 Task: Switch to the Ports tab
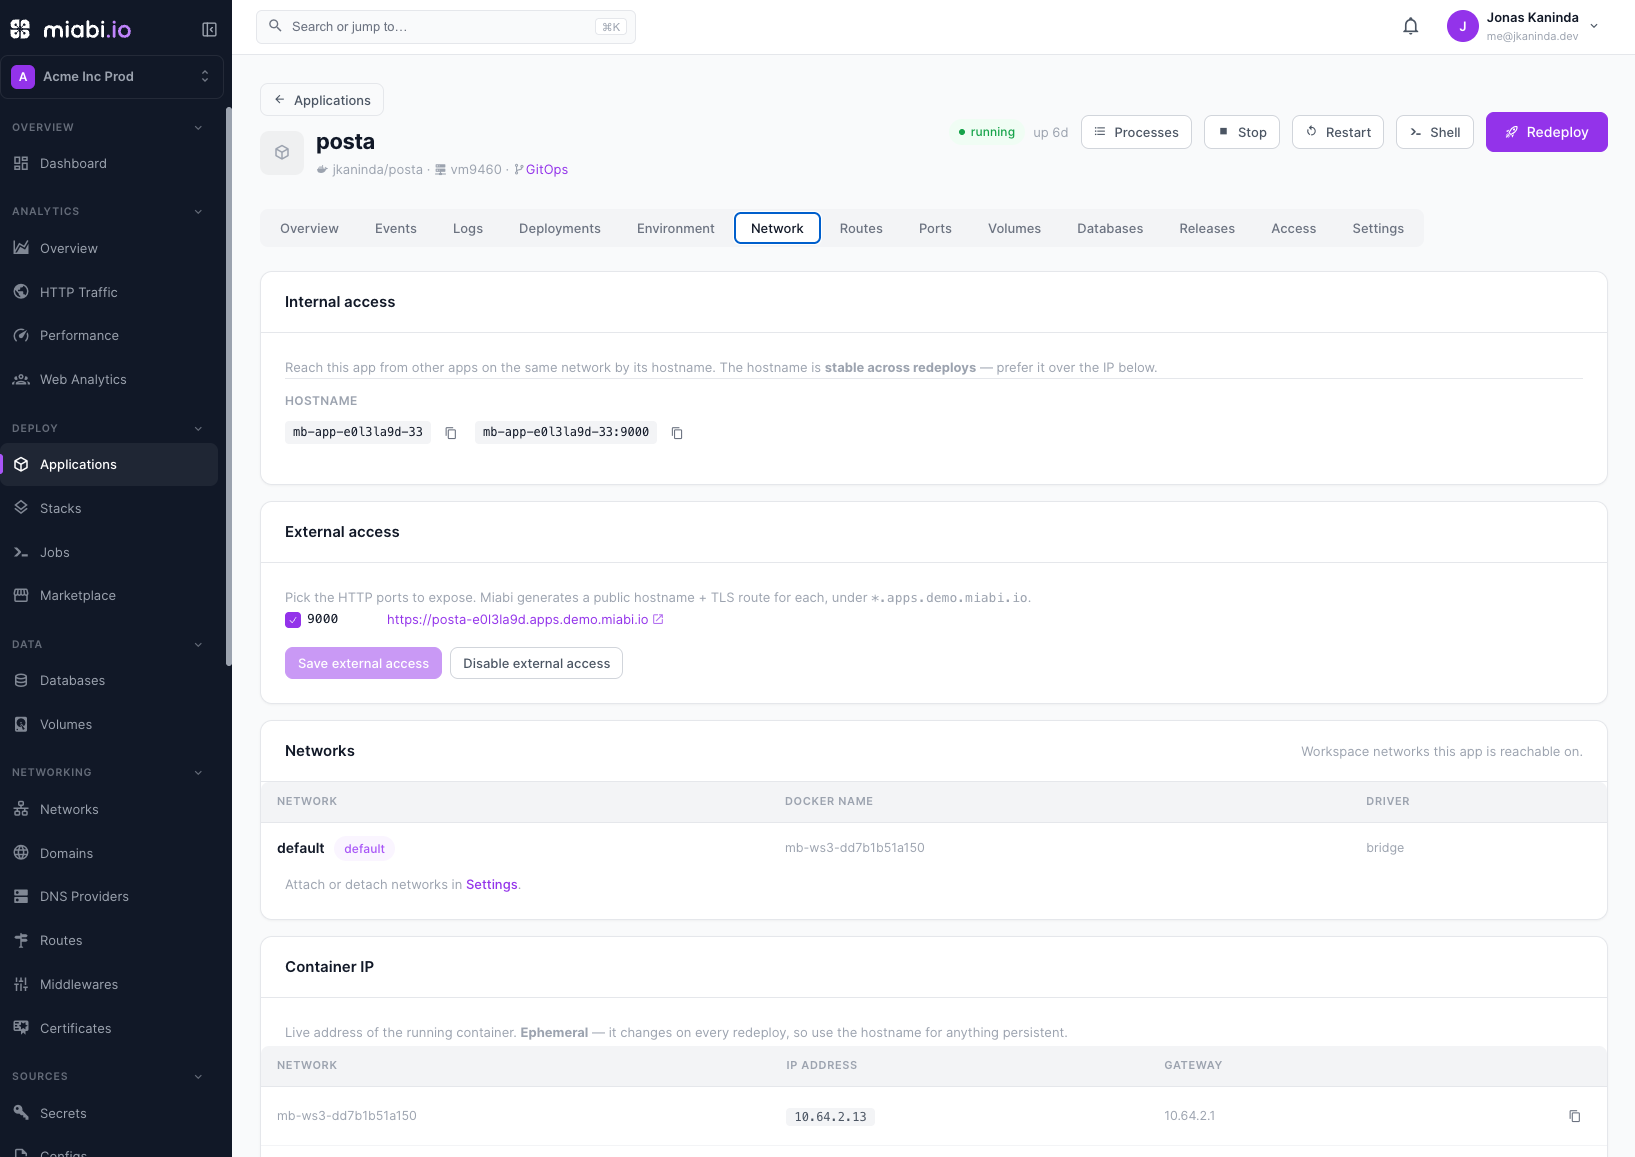[x=935, y=229]
